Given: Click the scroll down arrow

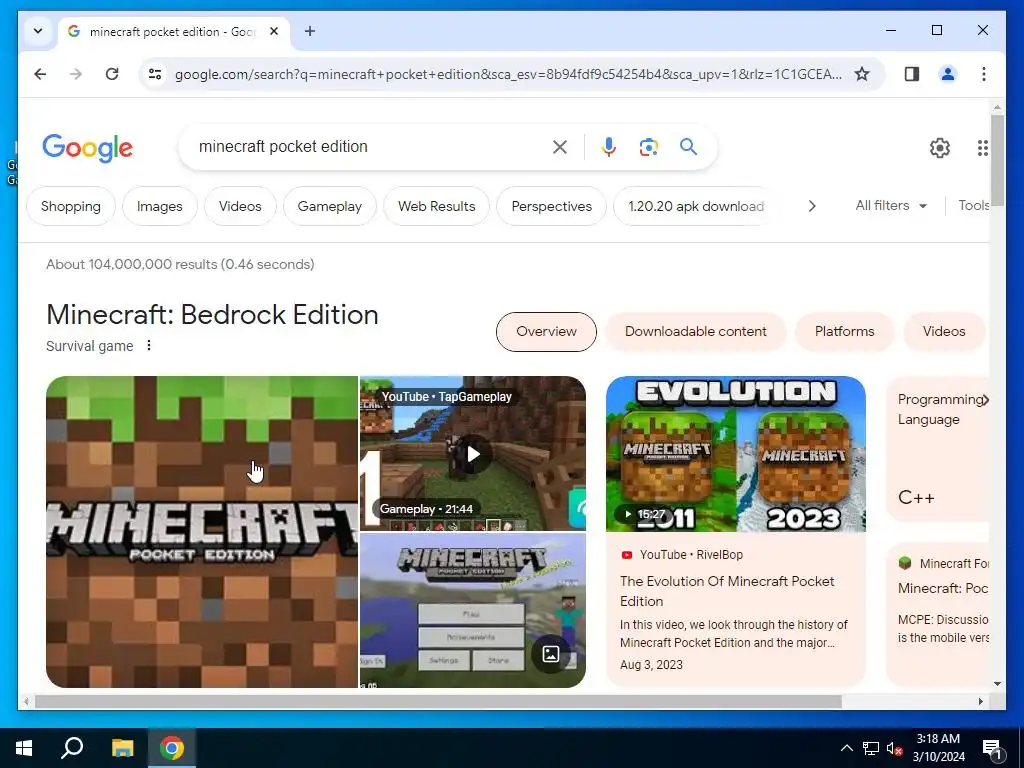Looking at the screenshot, I should point(997,684).
